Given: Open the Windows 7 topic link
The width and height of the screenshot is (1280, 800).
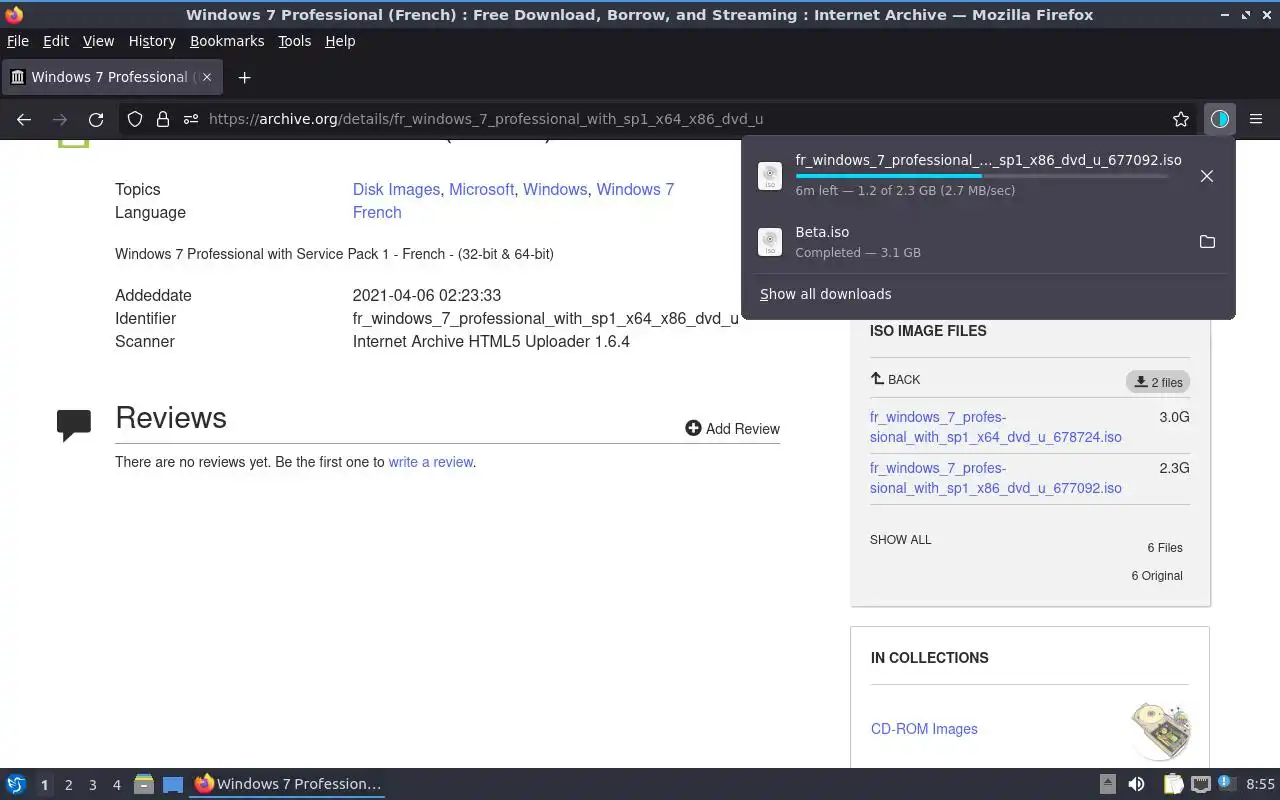Looking at the screenshot, I should pos(635,189).
